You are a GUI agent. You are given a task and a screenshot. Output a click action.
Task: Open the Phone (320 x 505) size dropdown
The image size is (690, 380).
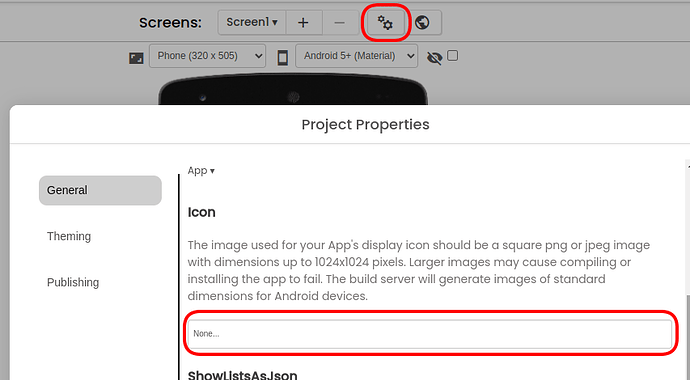tap(207, 56)
